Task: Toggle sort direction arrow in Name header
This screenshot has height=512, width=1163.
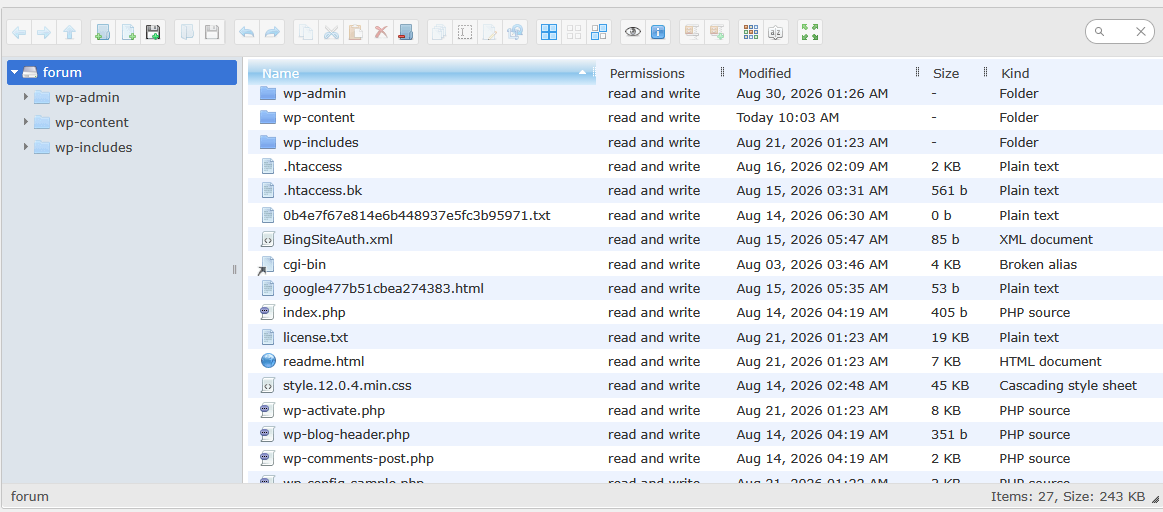Action: click(582, 73)
